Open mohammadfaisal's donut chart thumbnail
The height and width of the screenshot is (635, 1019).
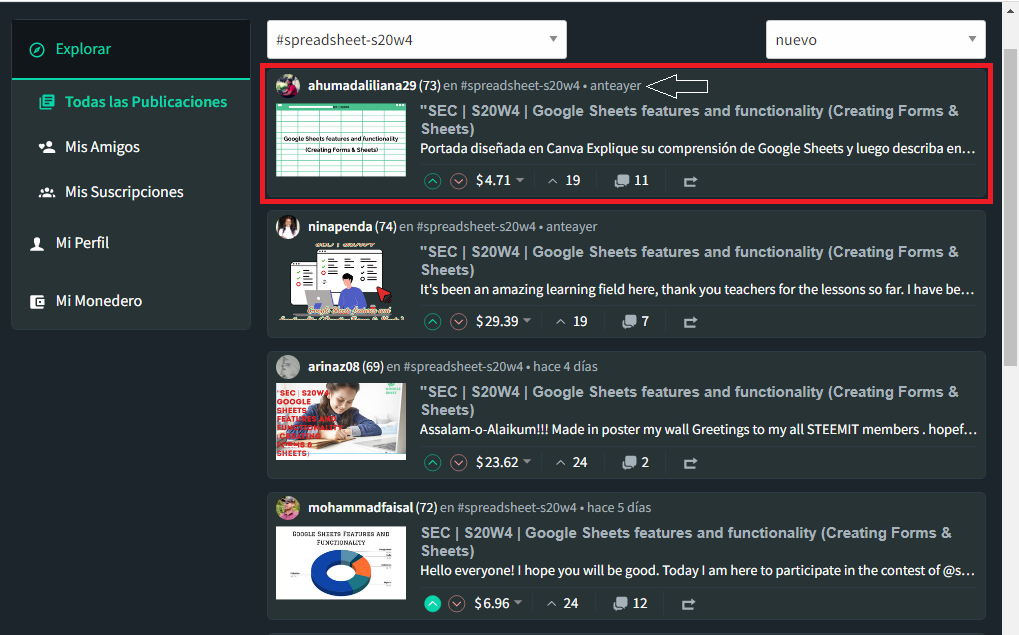click(341, 563)
